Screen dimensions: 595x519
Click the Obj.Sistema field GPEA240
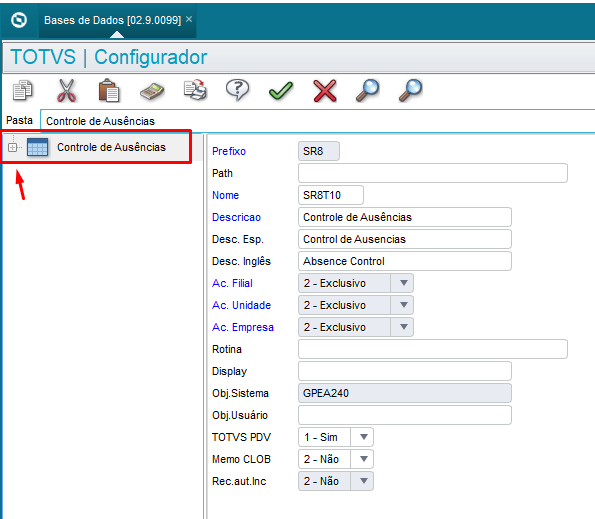click(x=405, y=393)
